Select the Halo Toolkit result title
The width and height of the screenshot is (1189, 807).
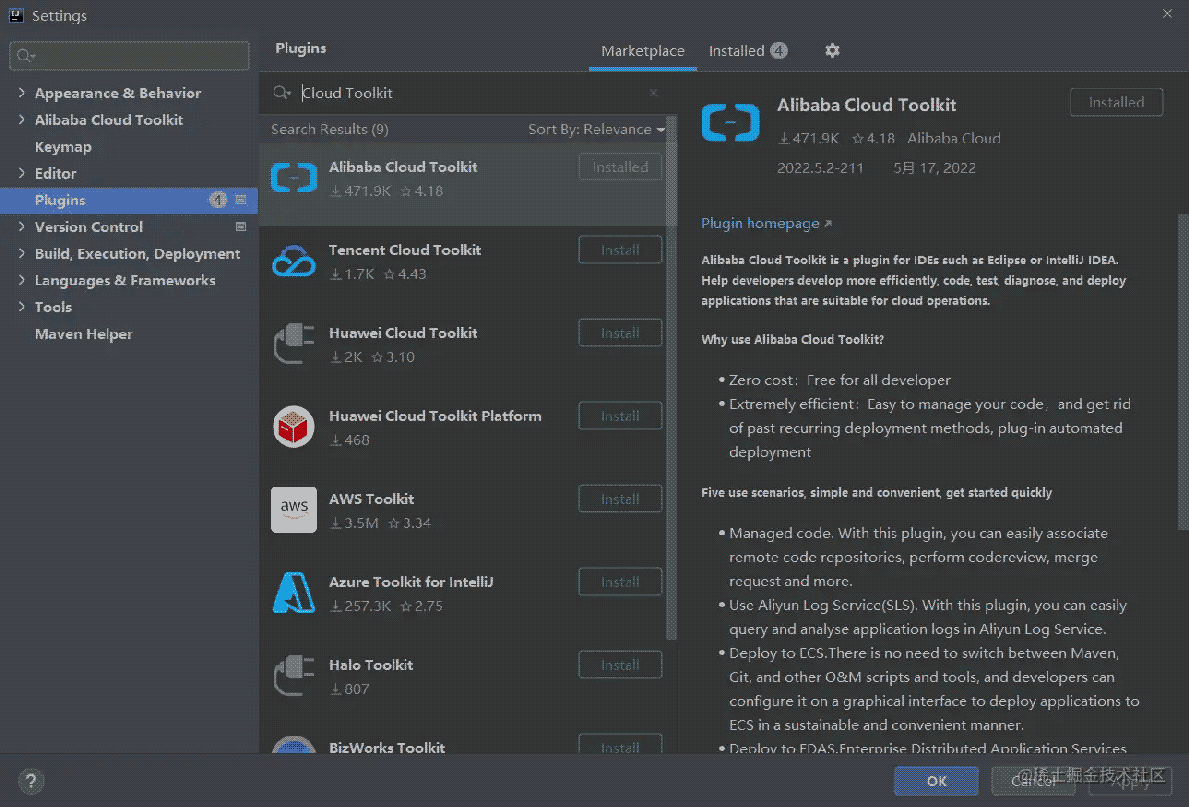[371, 664]
